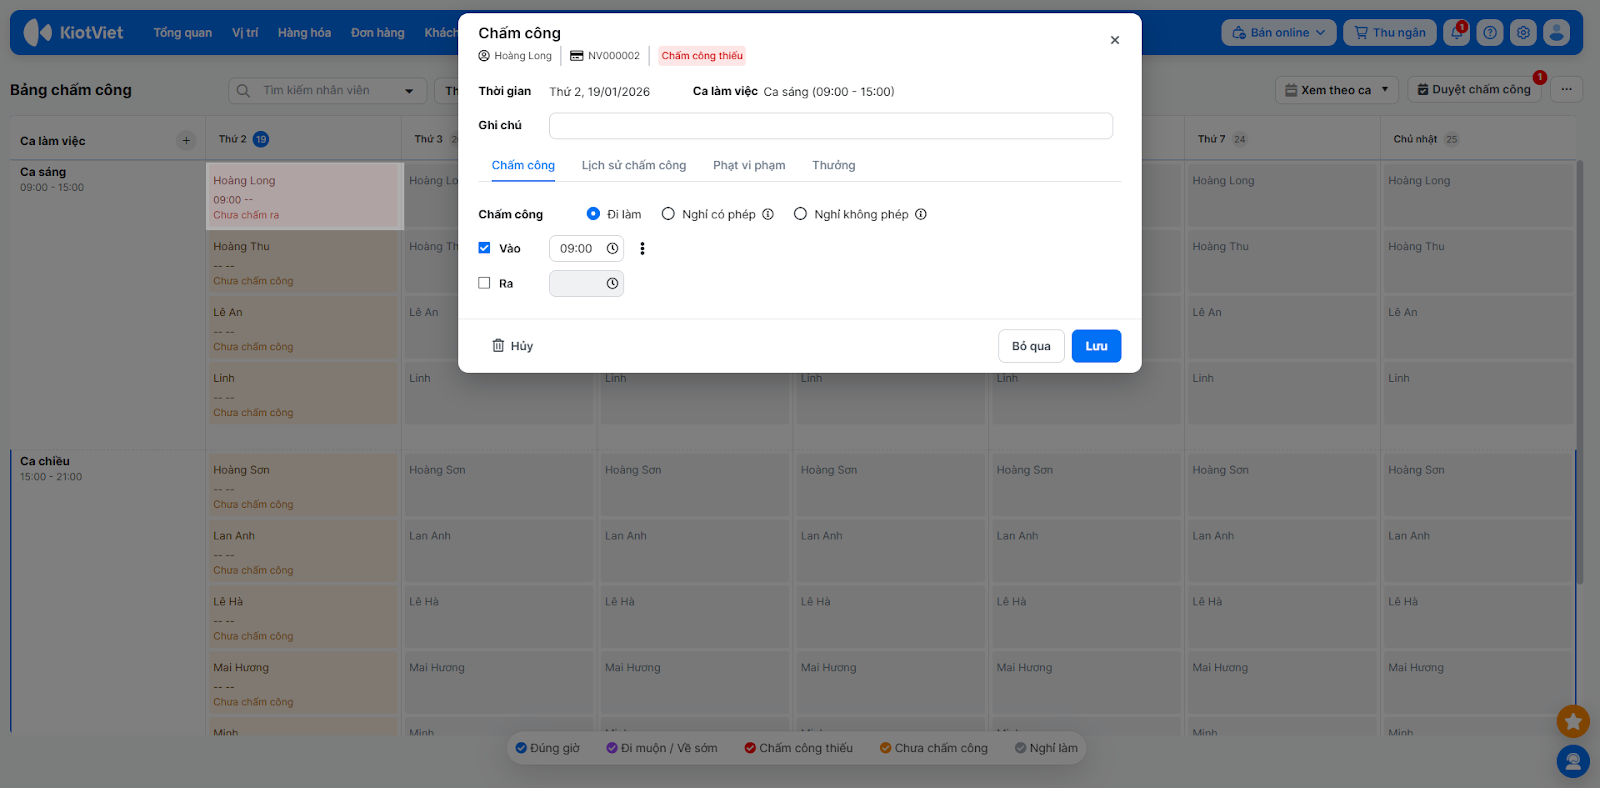Image resolution: width=1600 pixels, height=788 pixels.
Task: Open the support chat floating button
Action: click(1573, 762)
